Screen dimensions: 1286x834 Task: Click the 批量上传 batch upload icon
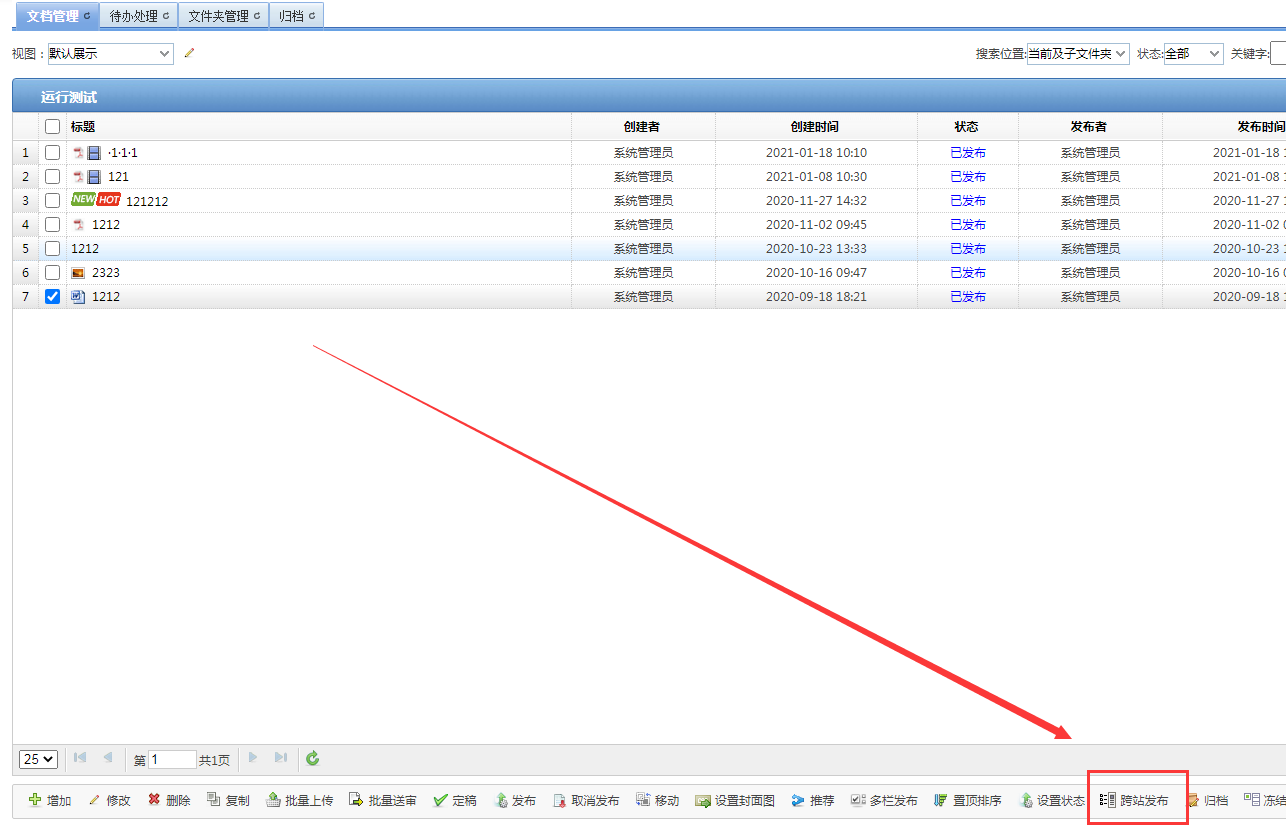click(273, 800)
